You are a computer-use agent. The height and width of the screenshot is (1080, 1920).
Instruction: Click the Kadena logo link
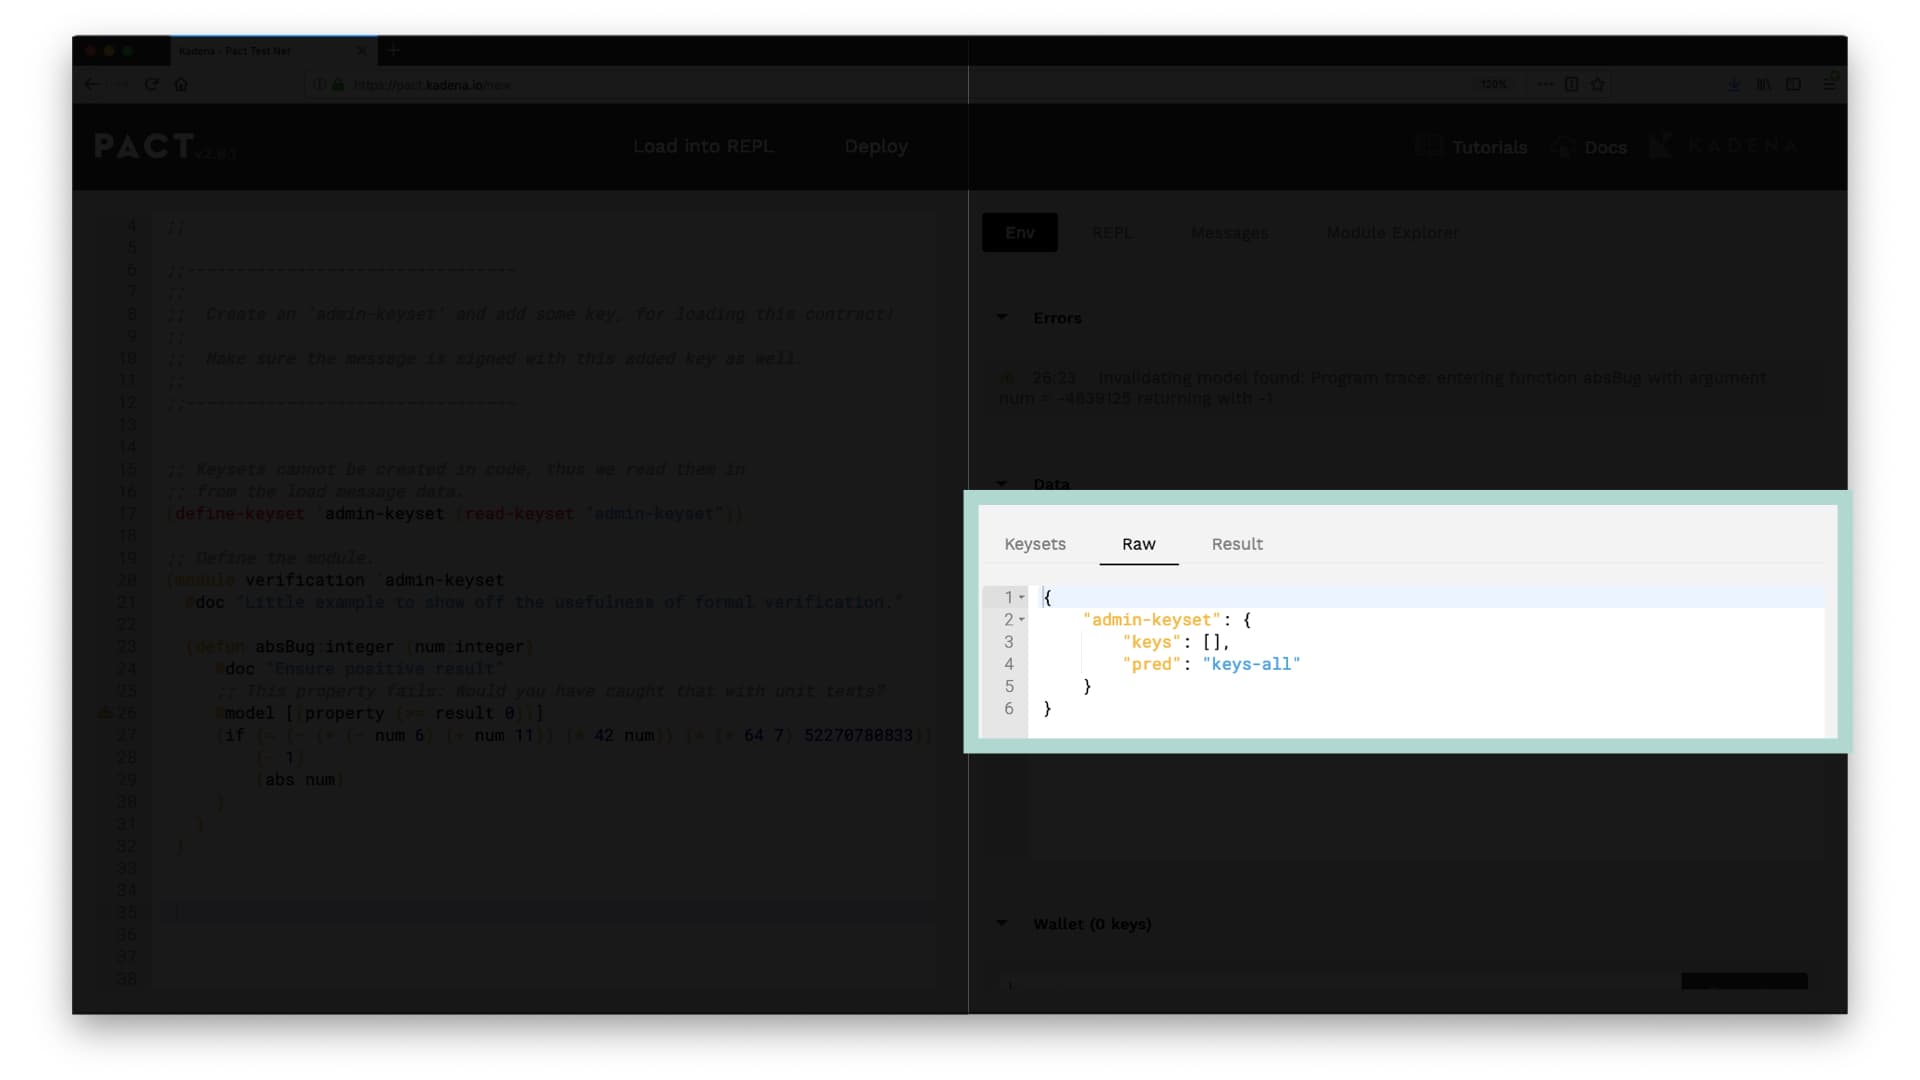[x=1724, y=146]
